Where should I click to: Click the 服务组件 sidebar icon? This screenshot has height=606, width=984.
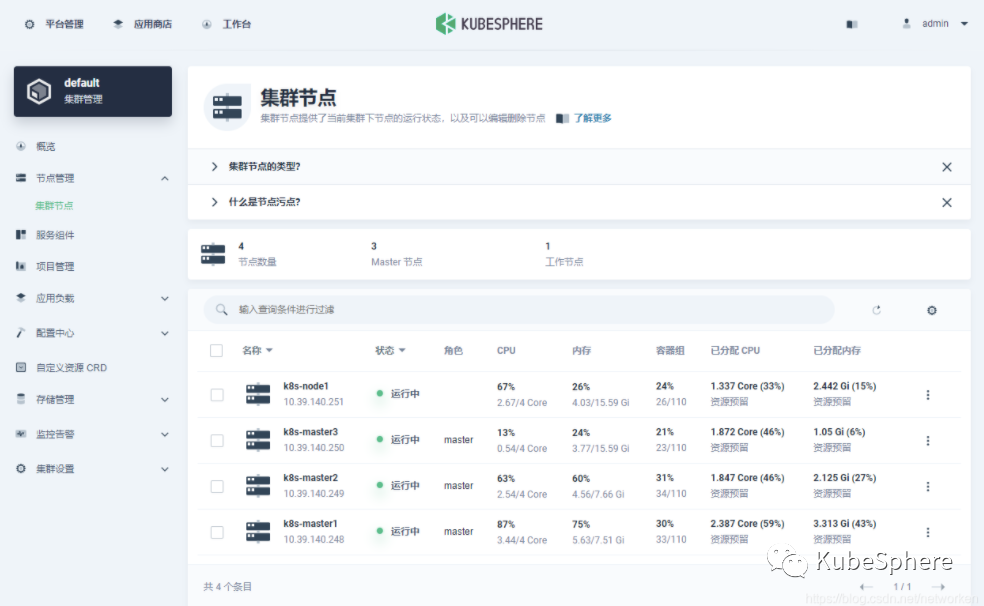(x=21, y=235)
